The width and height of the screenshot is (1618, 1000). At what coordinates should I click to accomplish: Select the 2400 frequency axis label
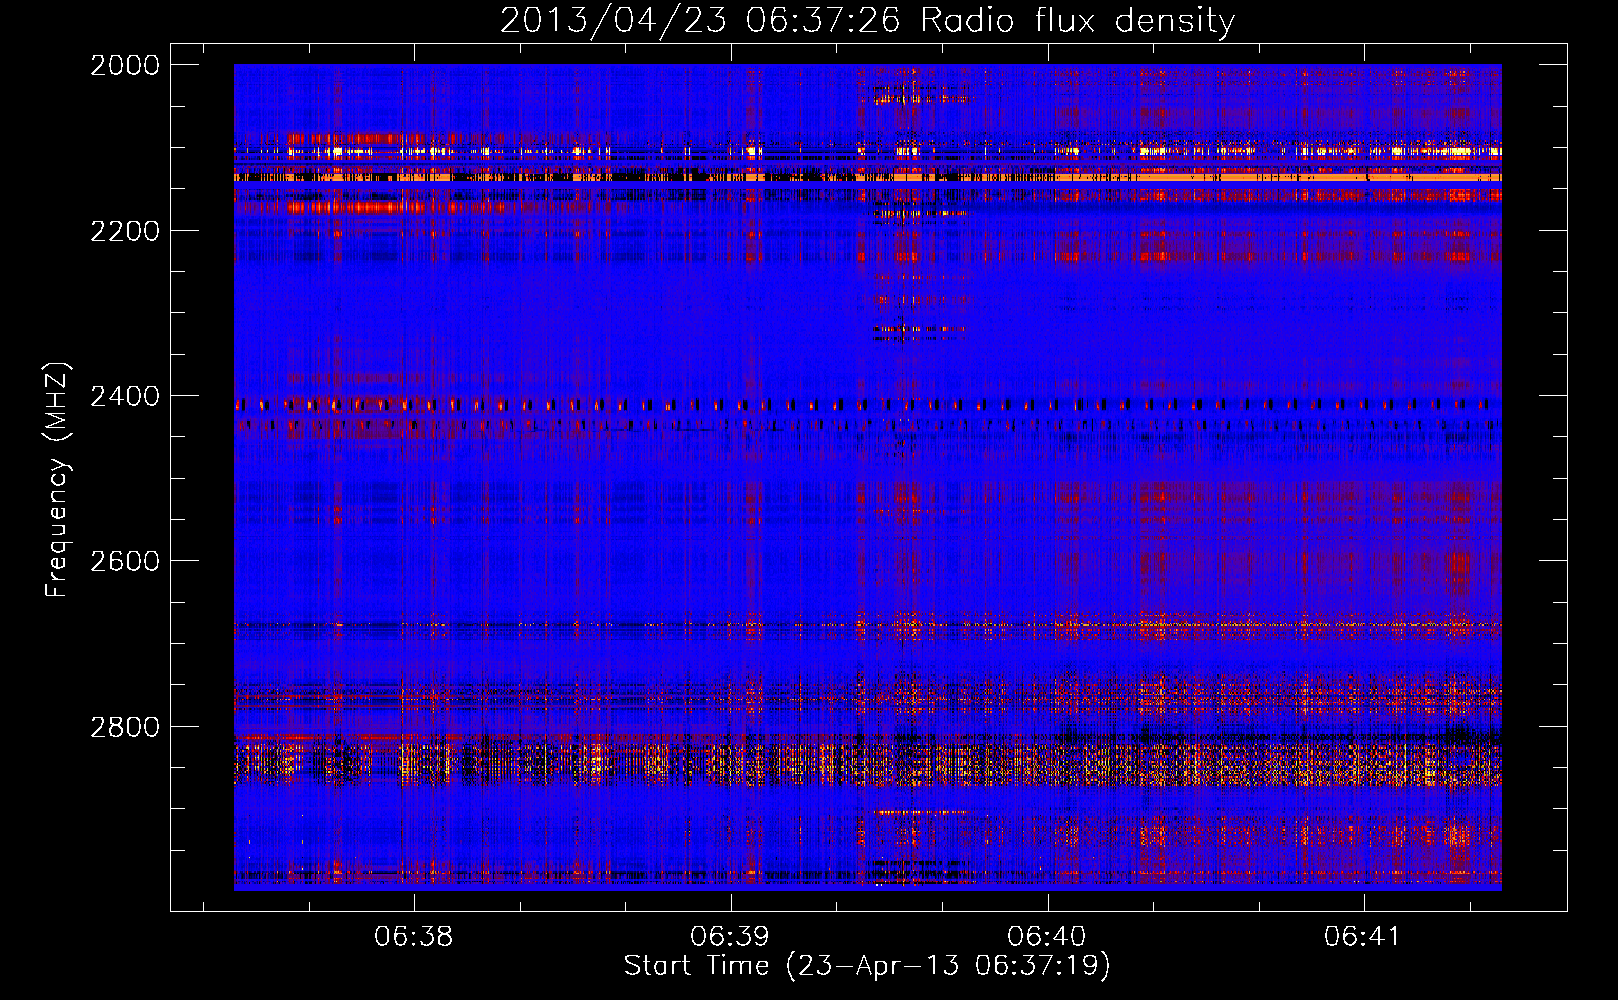(x=125, y=397)
